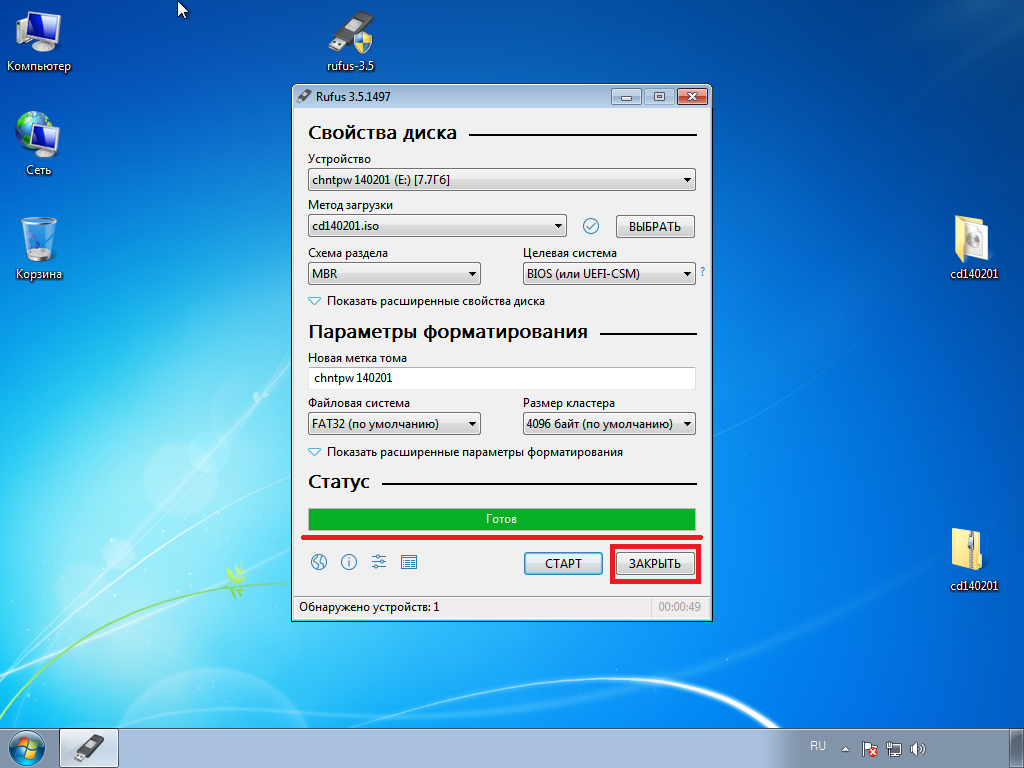Open the Размер кластера dropdown

[x=609, y=424]
